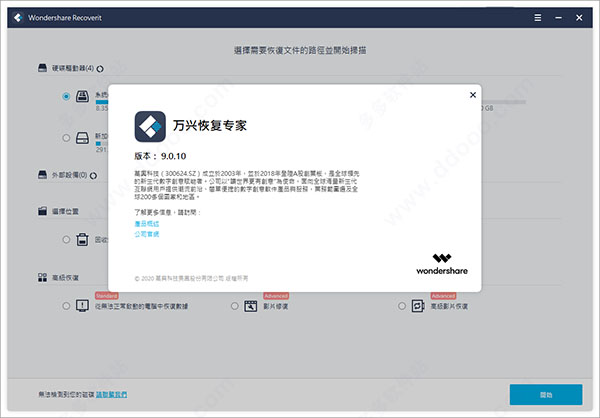Open the contact us link at bottom

pos(111,394)
